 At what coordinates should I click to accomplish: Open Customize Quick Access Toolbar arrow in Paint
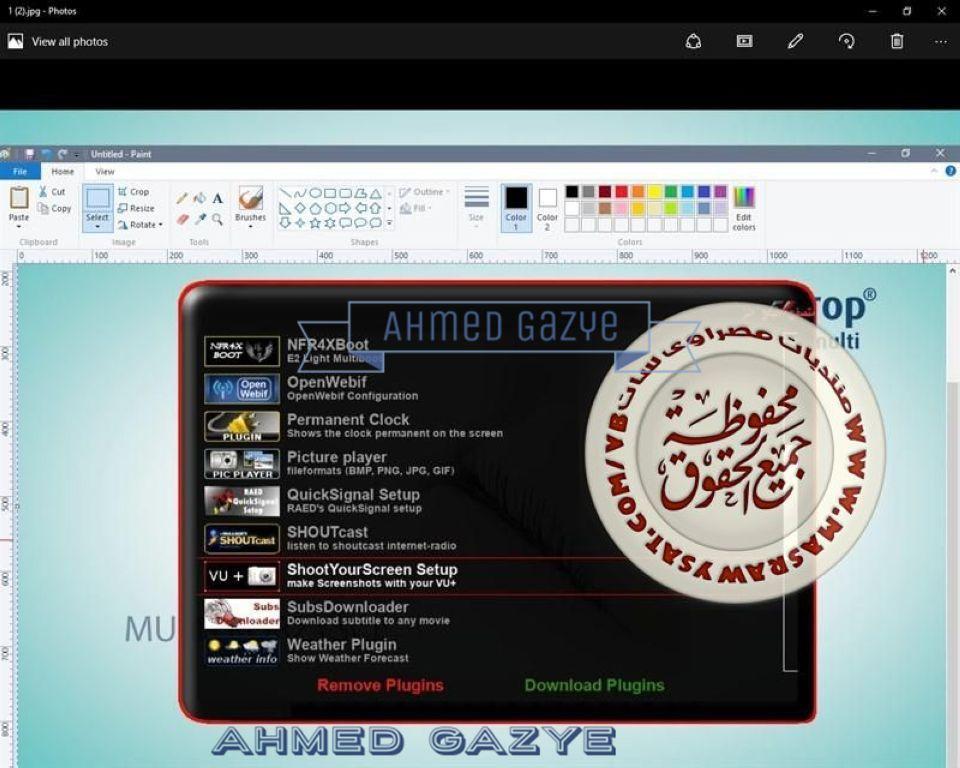click(x=77, y=154)
